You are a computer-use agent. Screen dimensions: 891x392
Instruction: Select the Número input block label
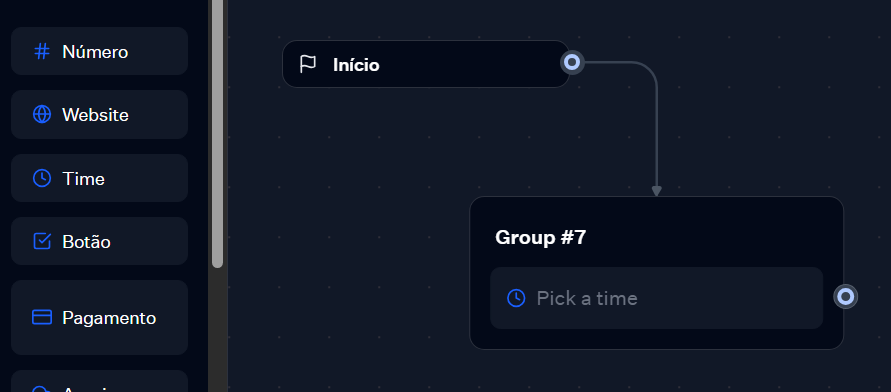(x=95, y=52)
